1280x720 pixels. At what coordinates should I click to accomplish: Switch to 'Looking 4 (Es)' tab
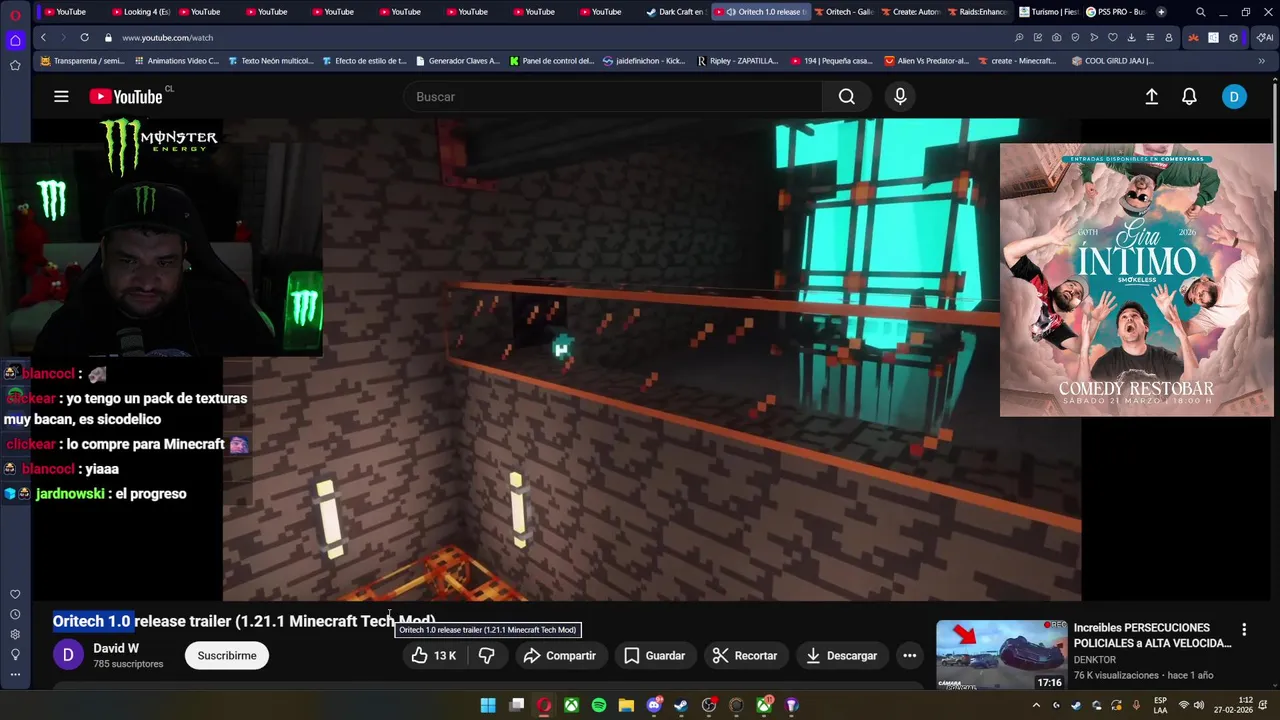click(x=140, y=12)
